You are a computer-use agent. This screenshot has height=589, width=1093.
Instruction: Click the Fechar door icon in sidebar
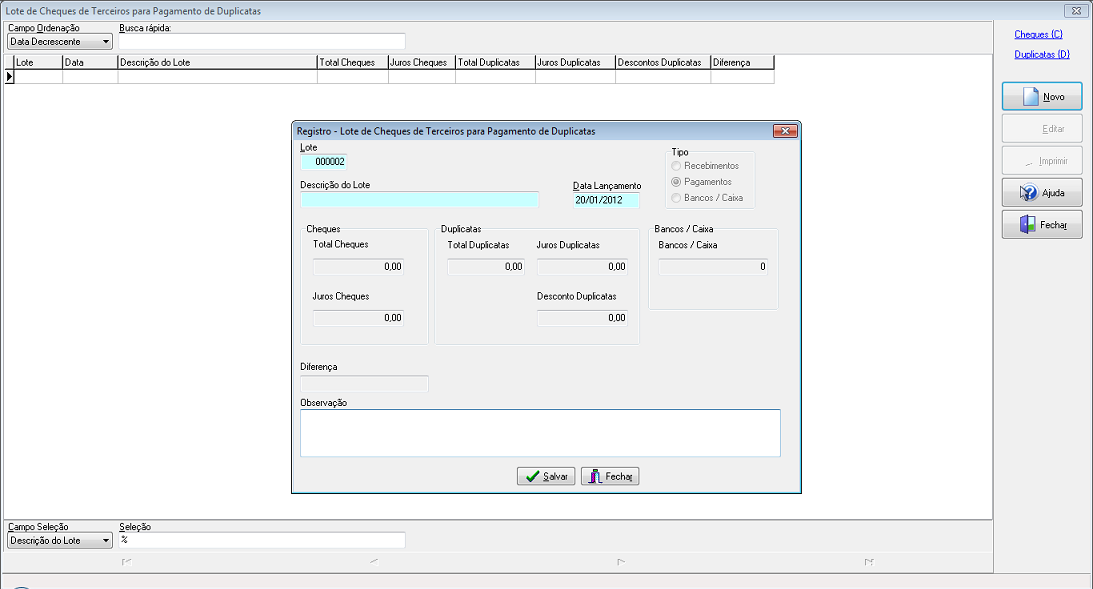point(1041,224)
